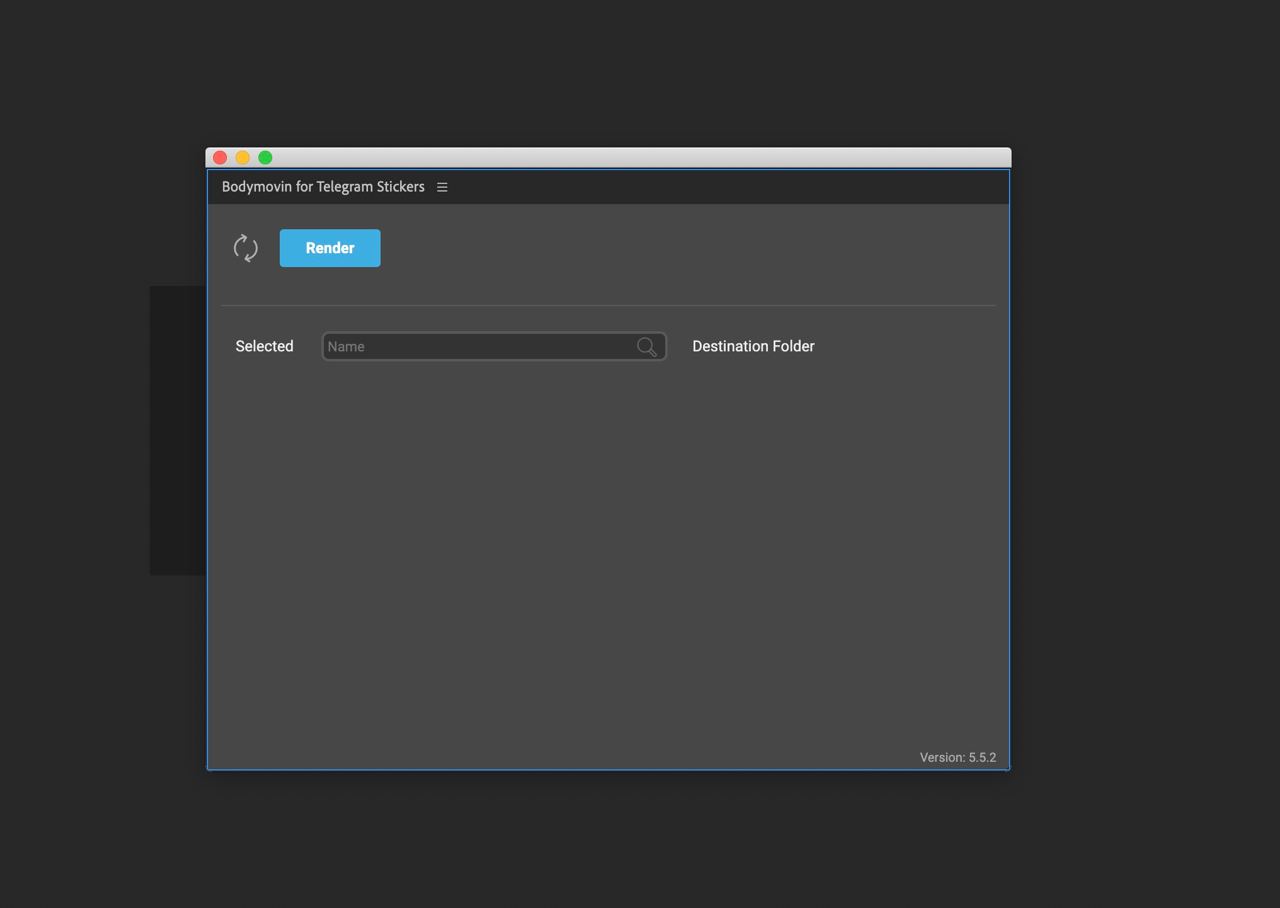Select Bodymovin for Telegram Stickers tab
This screenshot has width=1280, height=908.
coord(323,187)
